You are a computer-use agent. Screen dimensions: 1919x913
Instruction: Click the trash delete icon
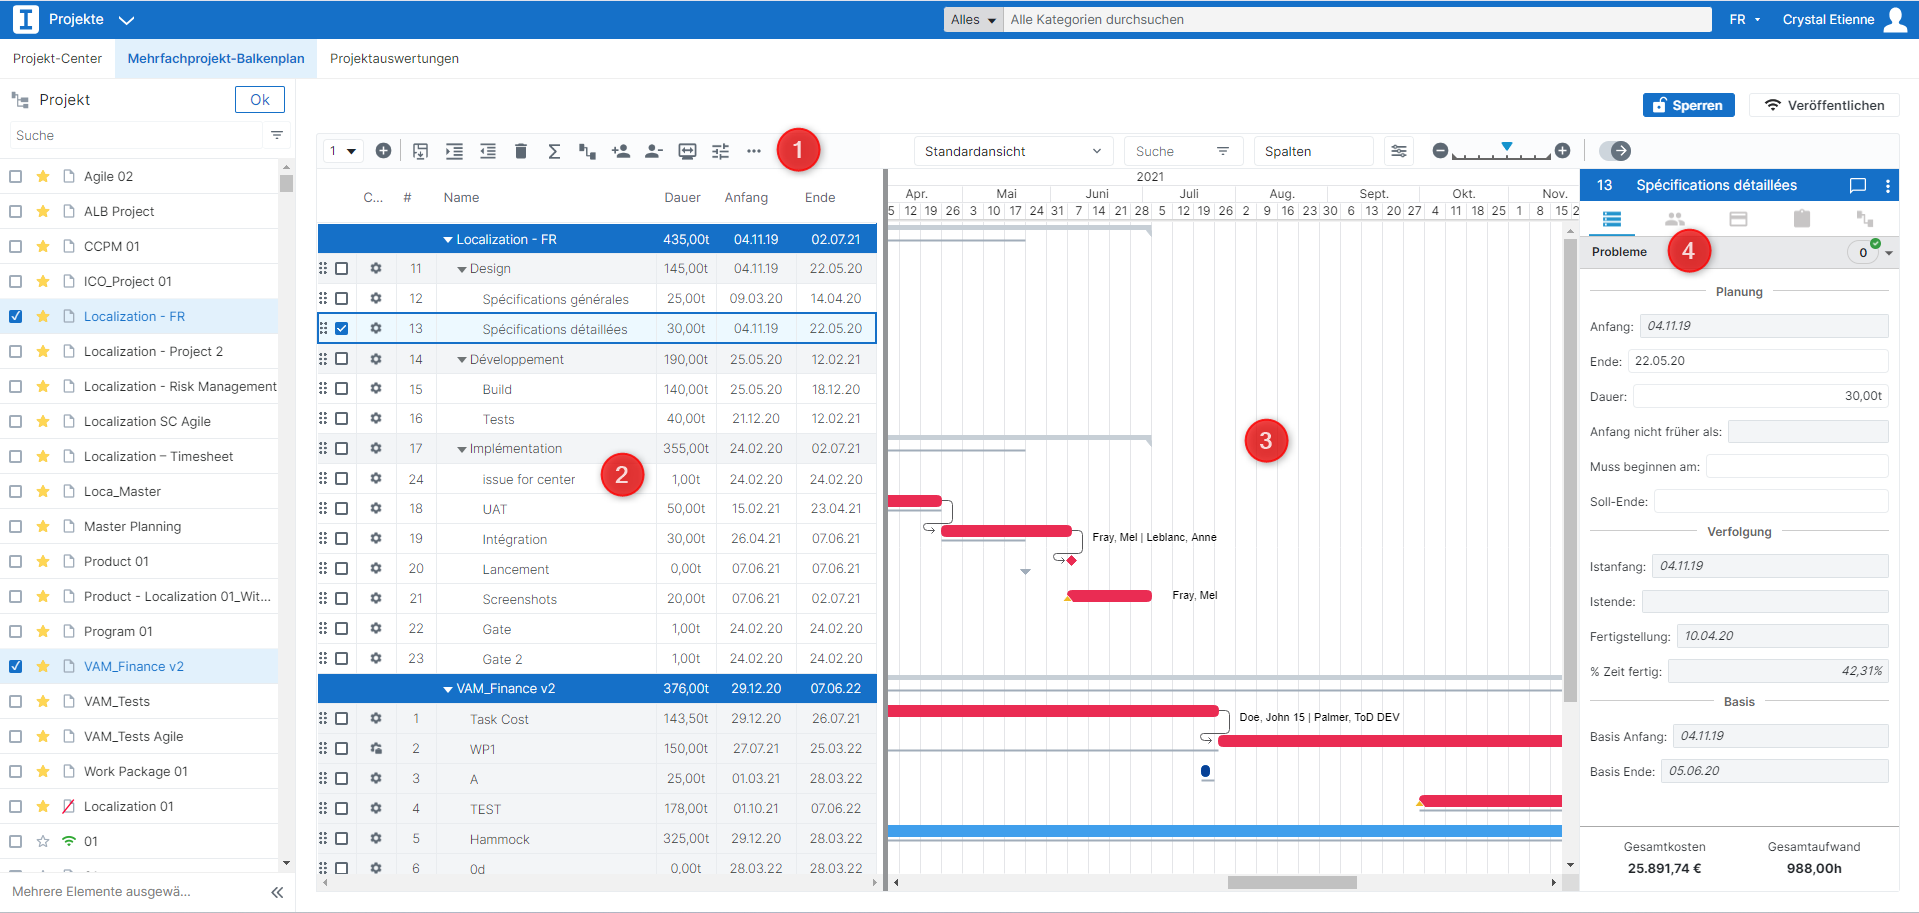coord(520,151)
